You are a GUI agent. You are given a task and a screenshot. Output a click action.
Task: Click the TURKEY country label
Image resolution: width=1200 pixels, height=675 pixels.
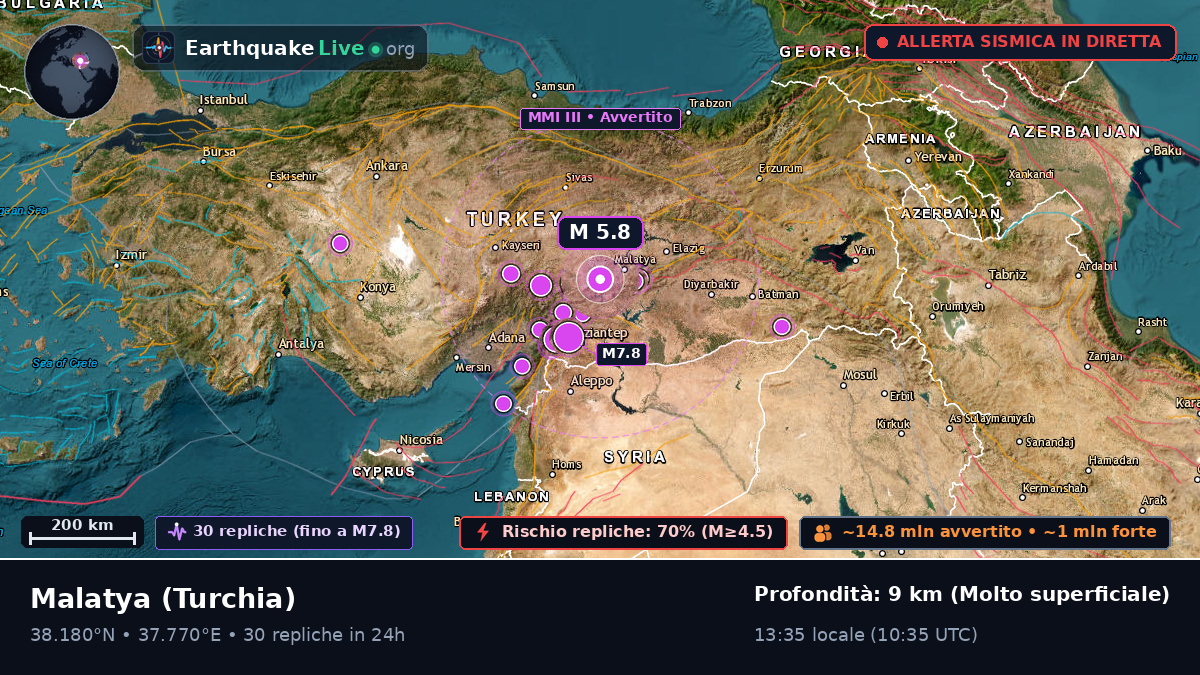(x=515, y=219)
